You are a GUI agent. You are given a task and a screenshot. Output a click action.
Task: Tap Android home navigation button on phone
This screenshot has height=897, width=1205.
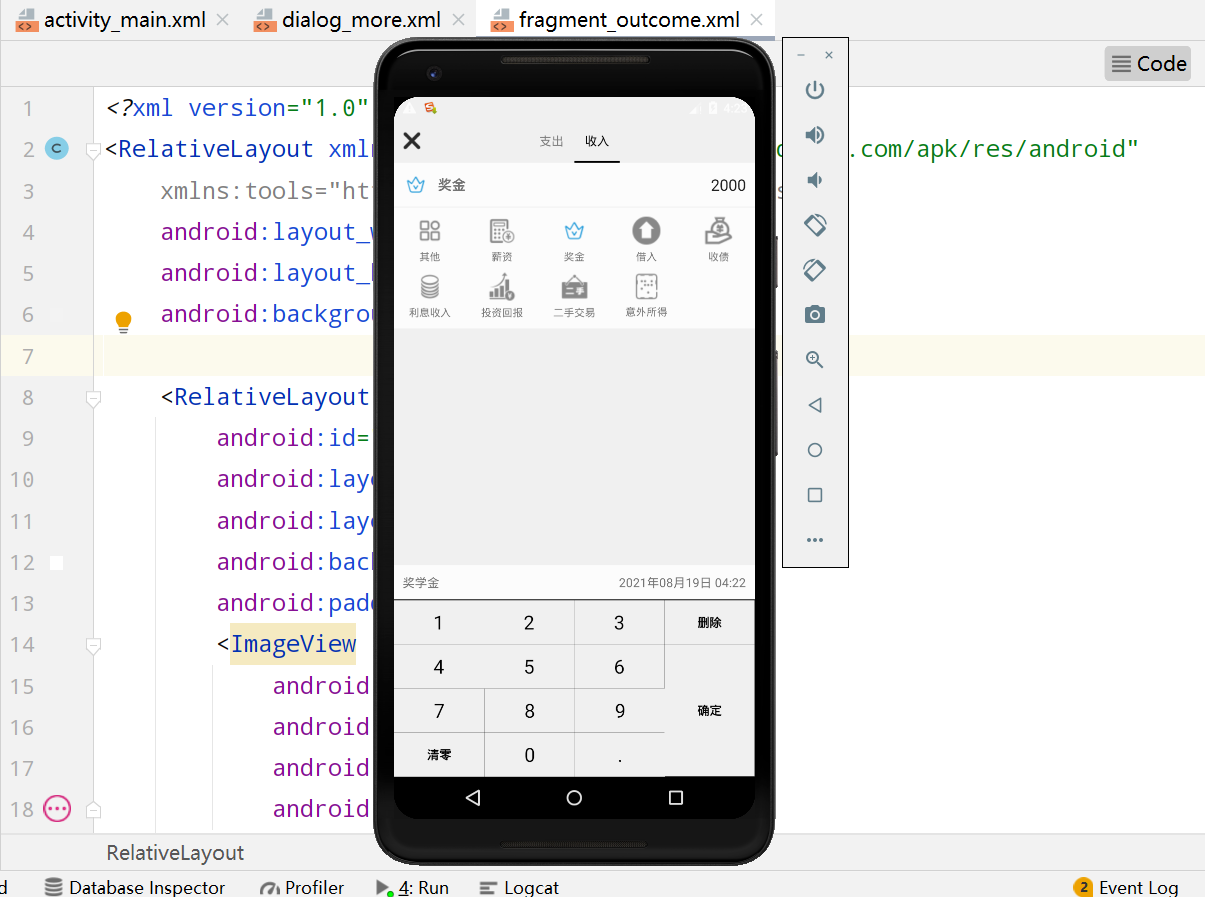pos(574,798)
